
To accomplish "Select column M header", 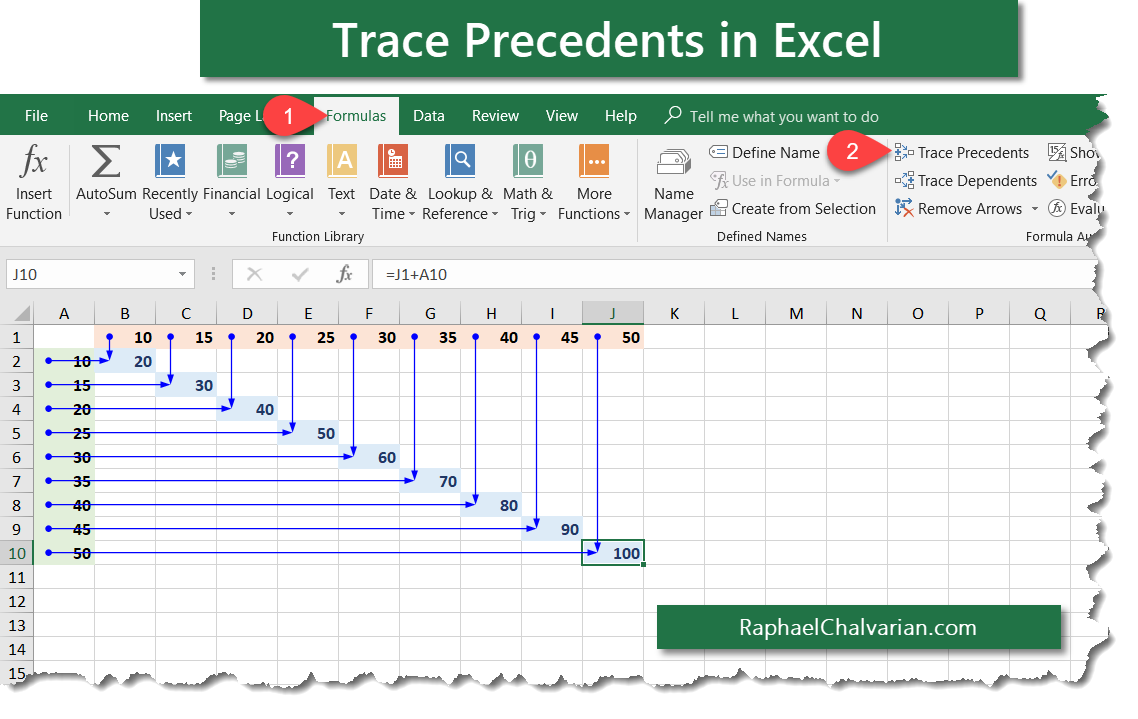I will 796,313.
